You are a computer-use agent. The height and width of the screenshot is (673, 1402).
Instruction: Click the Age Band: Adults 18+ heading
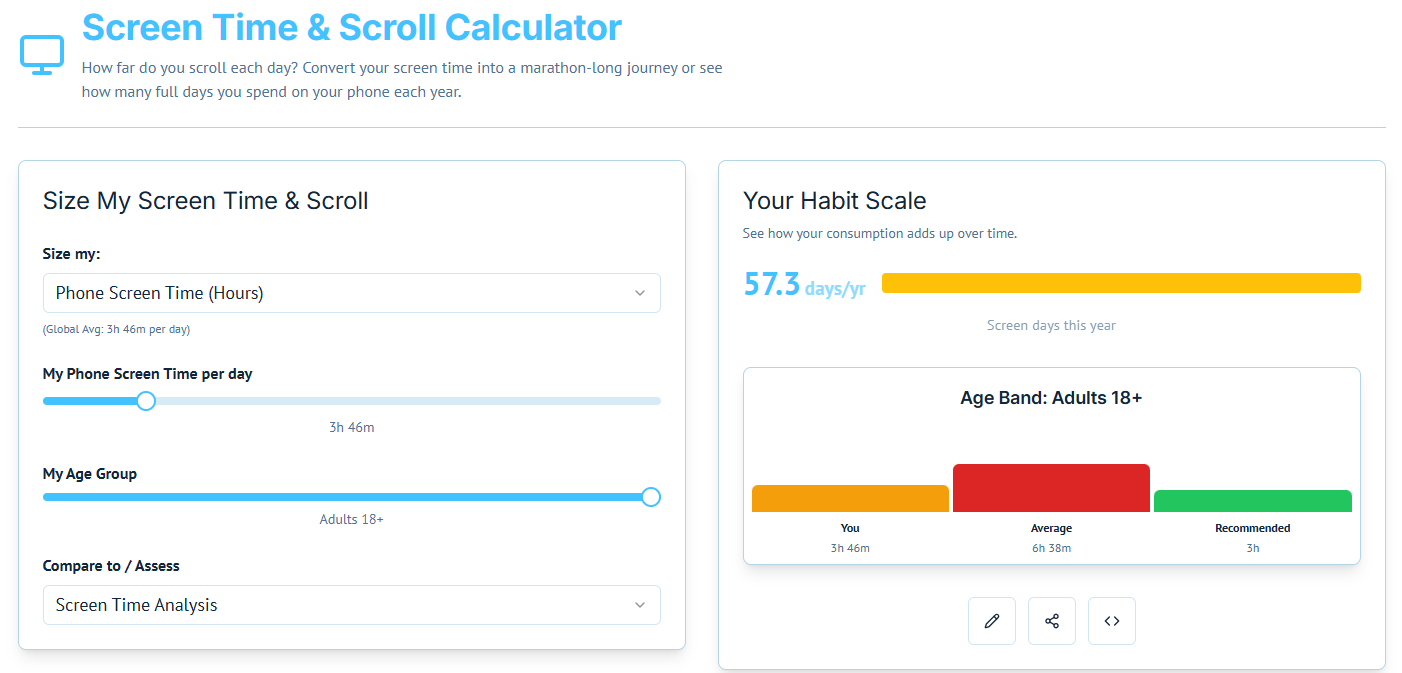pos(1051,398)
